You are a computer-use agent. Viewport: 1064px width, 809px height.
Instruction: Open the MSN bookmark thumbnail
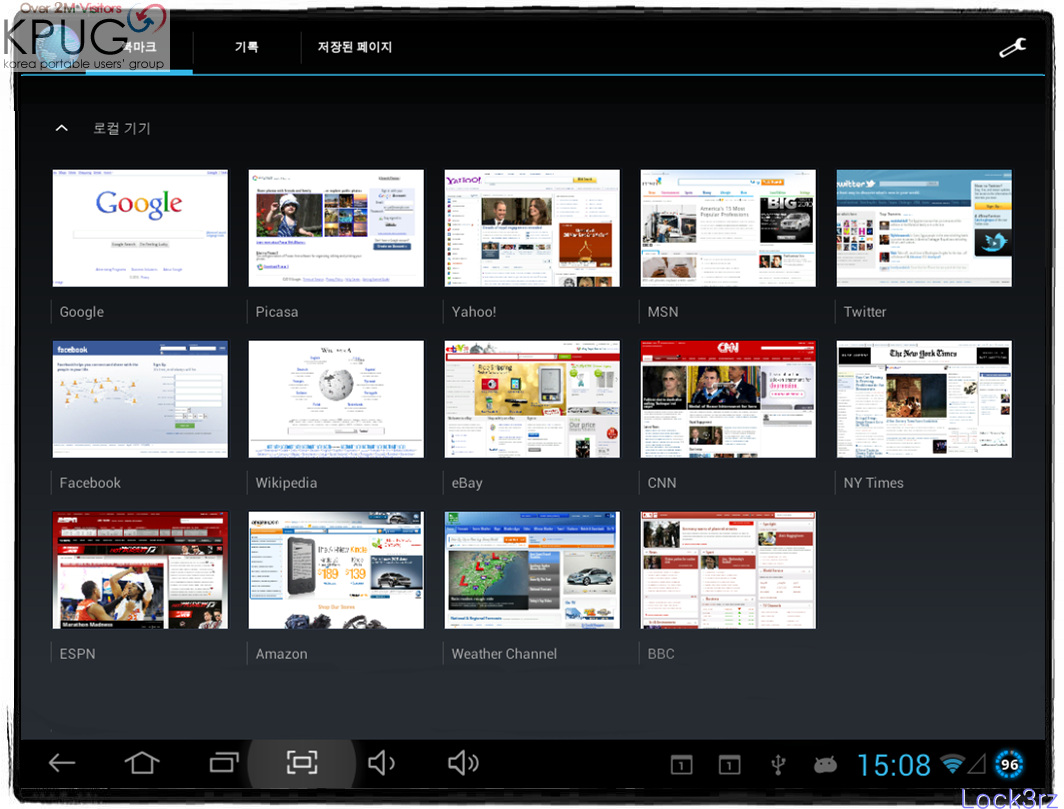[x=728, y=228]
